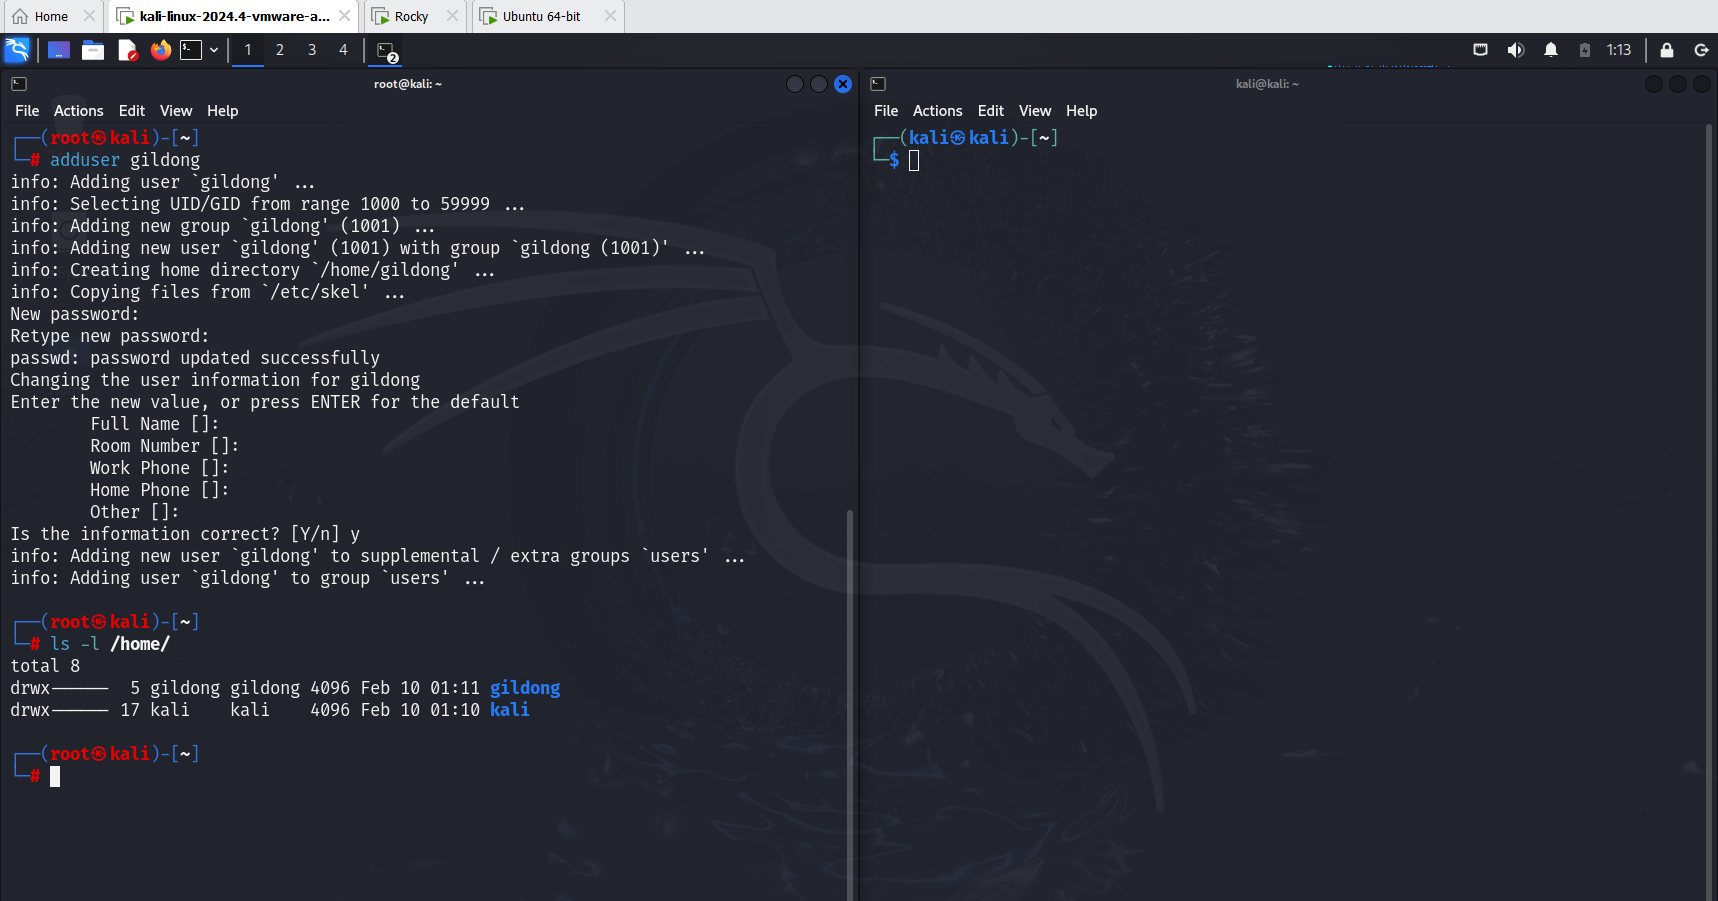The height and width of the screenshot is (901, 1718).
Task: Click the log out panel icon
Action: pyautogui.click(x=1701, y=50)
